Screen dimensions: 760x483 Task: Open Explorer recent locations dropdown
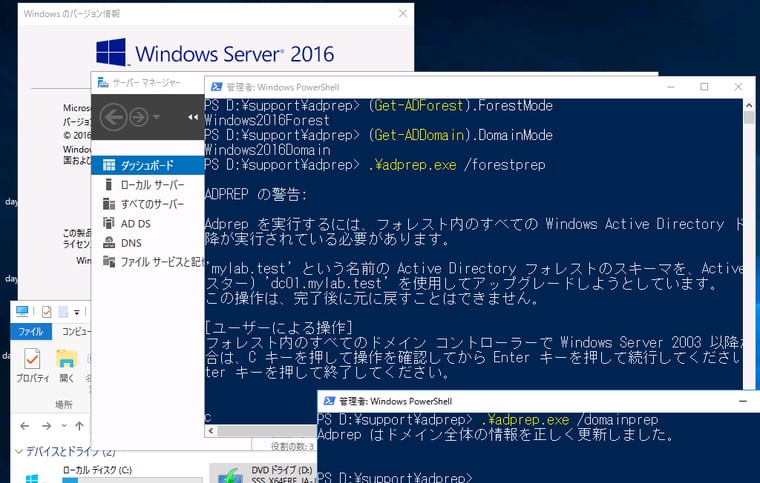coord(64,426)
